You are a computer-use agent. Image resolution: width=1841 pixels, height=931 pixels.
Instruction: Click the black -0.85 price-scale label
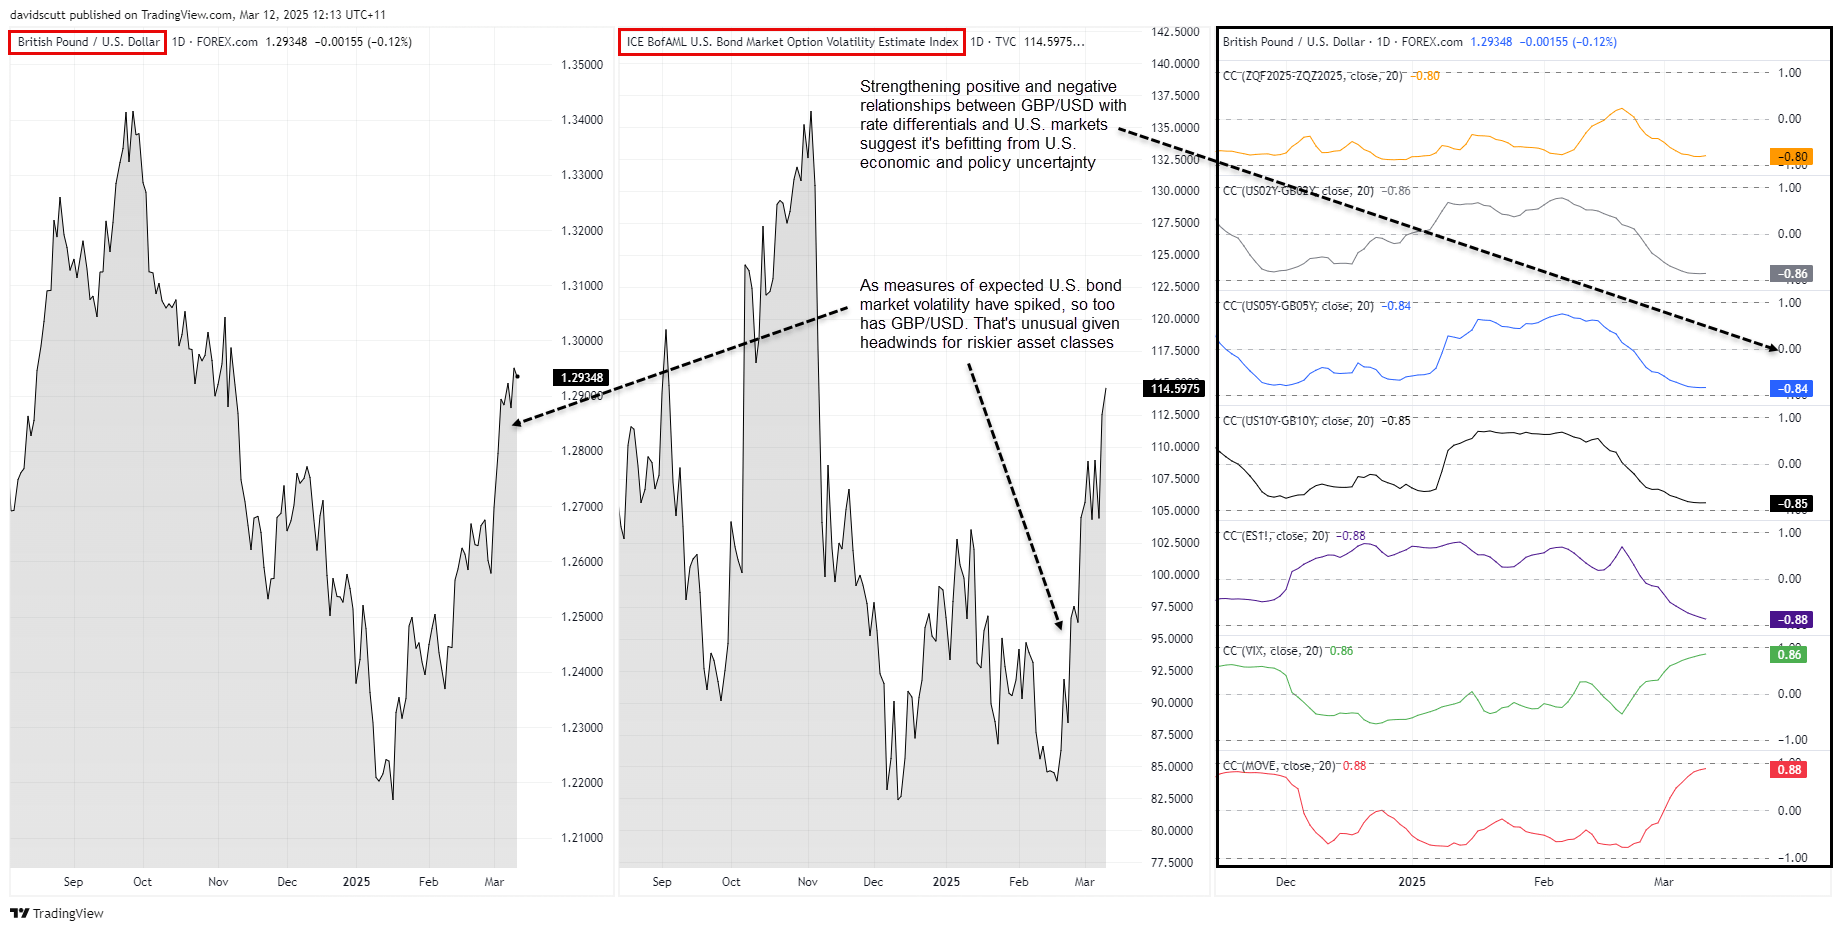(1791, 504)
